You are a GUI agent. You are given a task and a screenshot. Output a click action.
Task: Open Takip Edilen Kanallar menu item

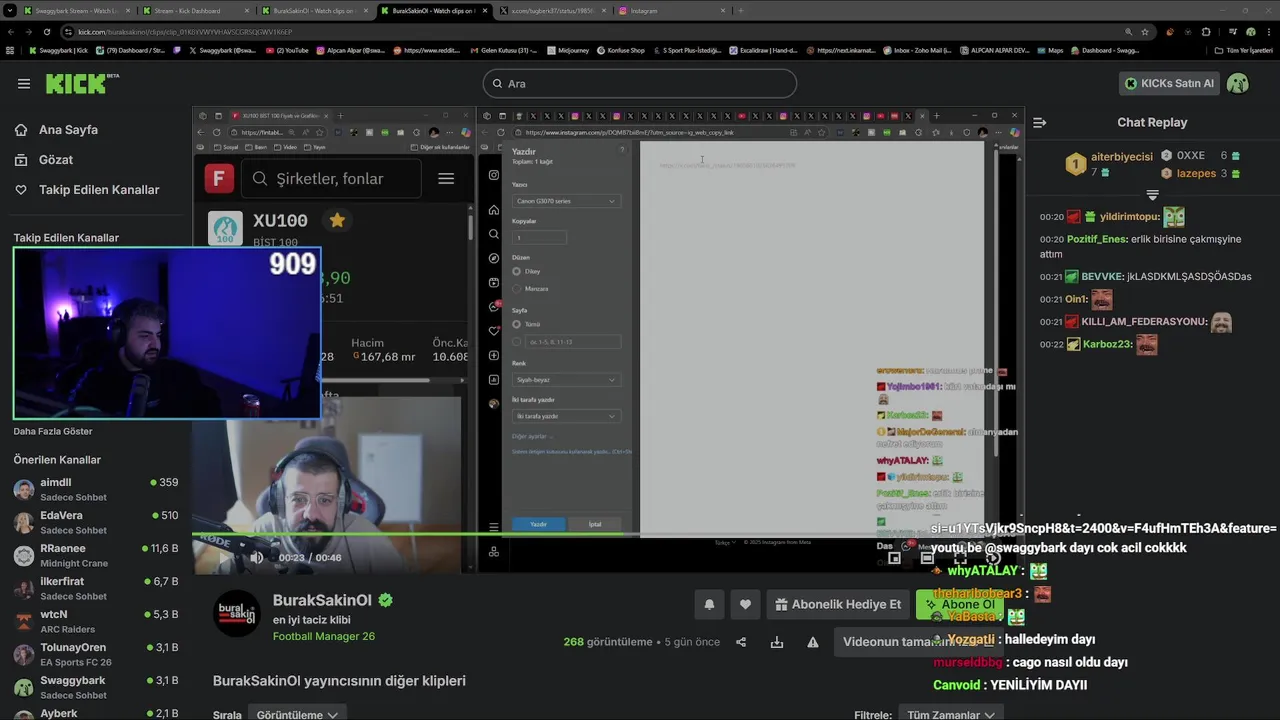(99, 190)
